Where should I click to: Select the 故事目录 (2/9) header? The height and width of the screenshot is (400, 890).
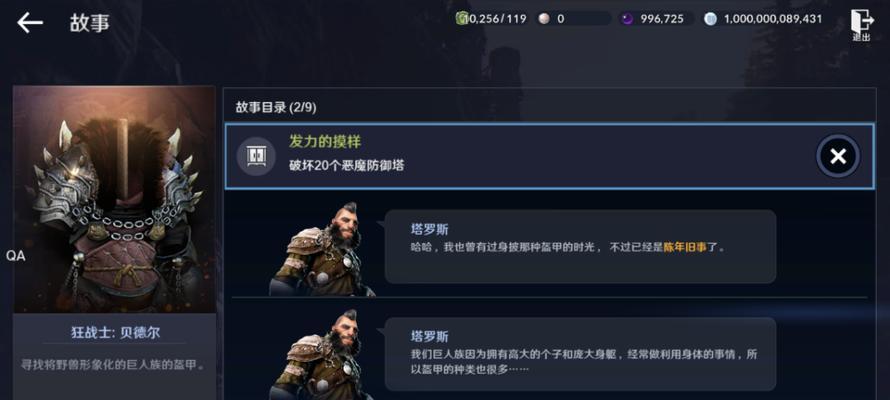(x=276, y=107)
